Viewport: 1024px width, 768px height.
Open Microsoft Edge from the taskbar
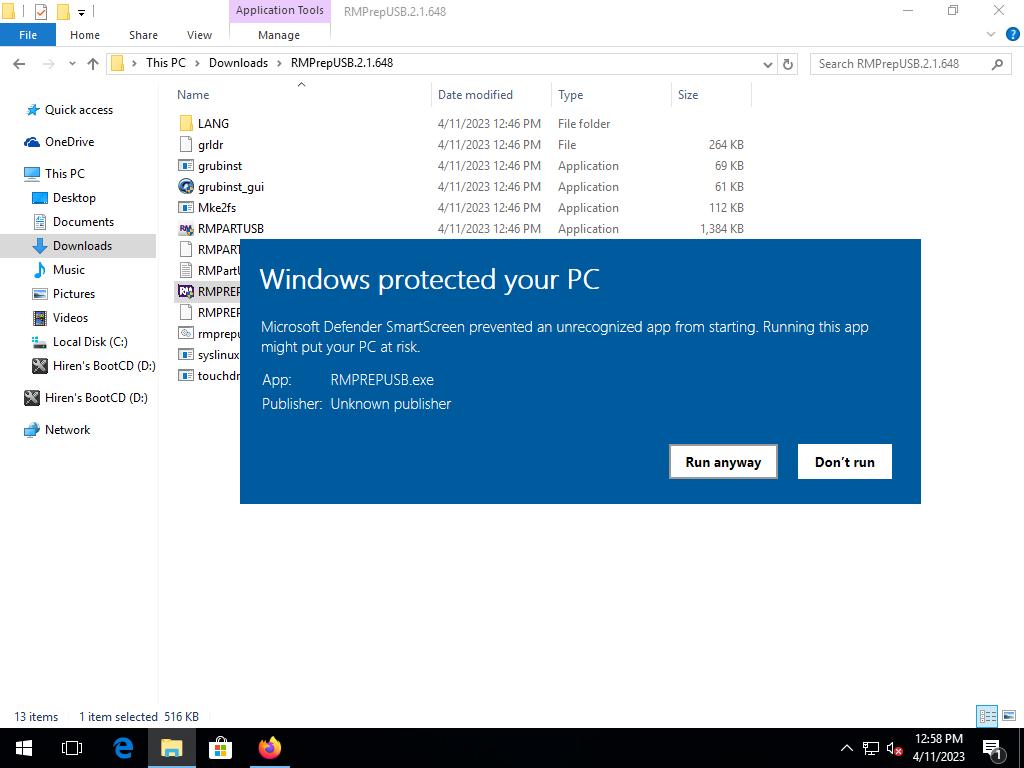pos(123,748)
